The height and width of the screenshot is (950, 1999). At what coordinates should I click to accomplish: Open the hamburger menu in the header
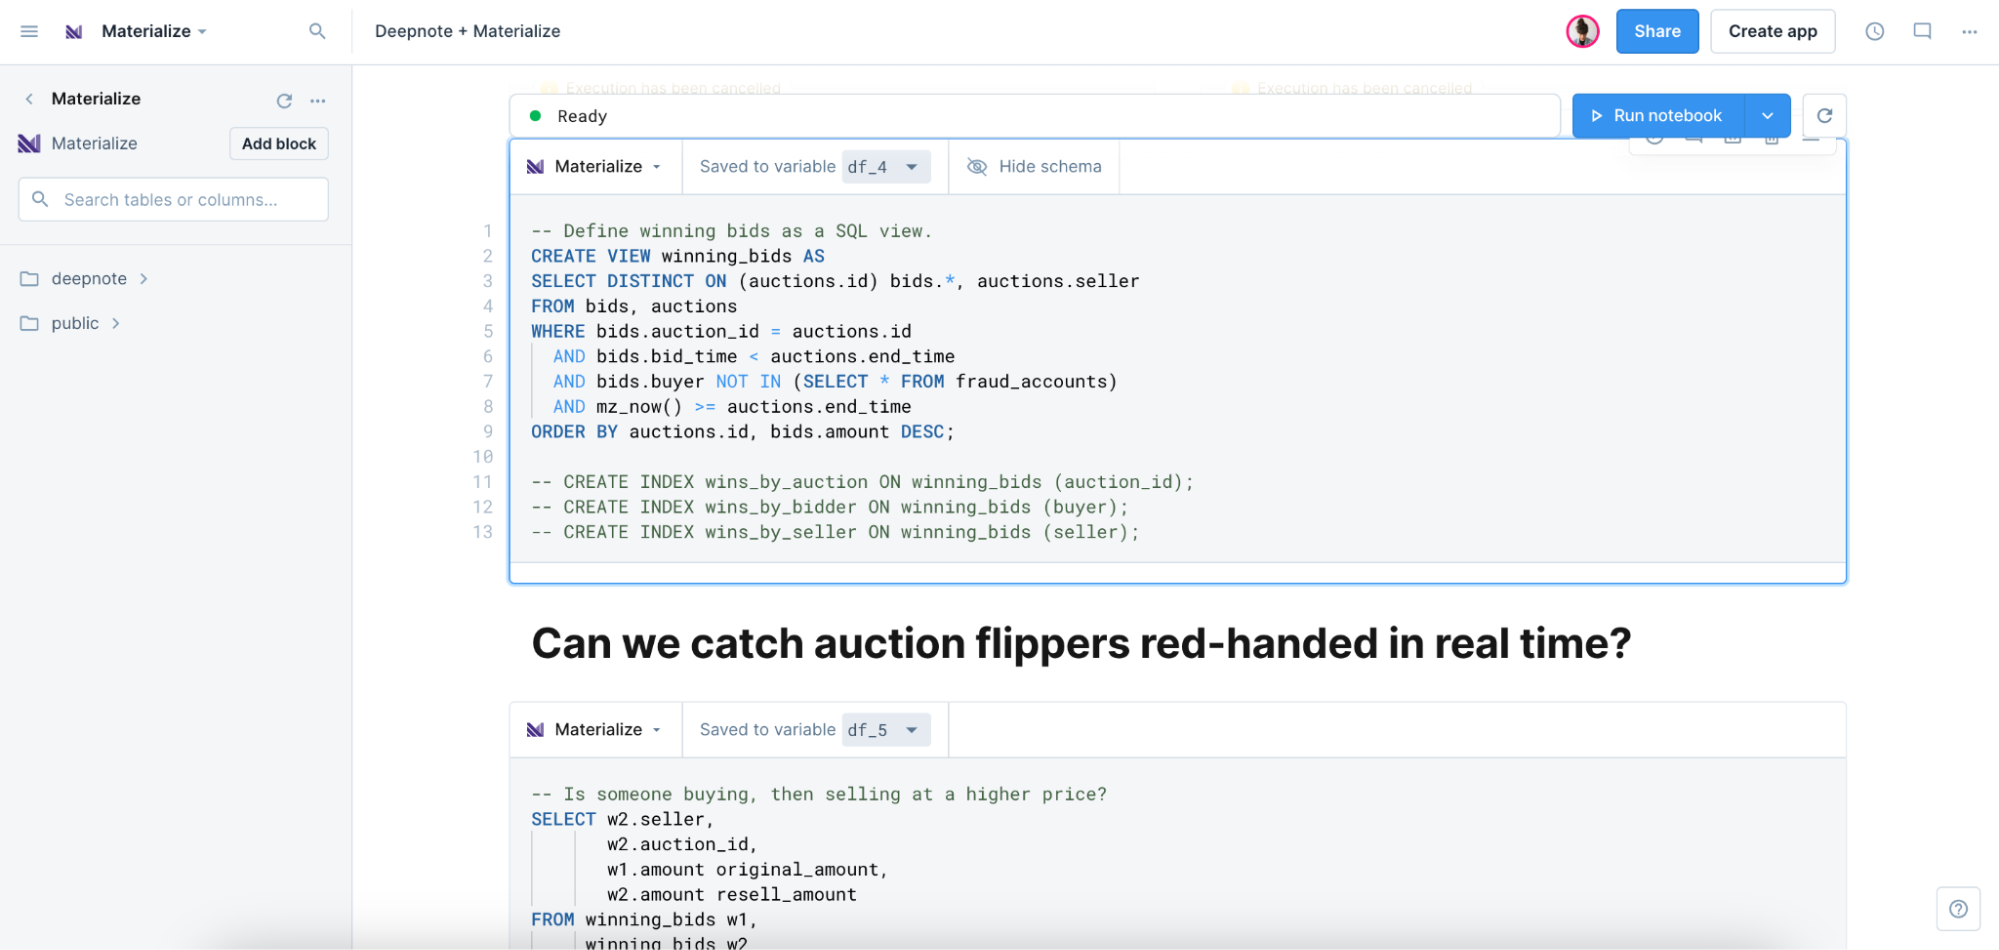(29, 31)
